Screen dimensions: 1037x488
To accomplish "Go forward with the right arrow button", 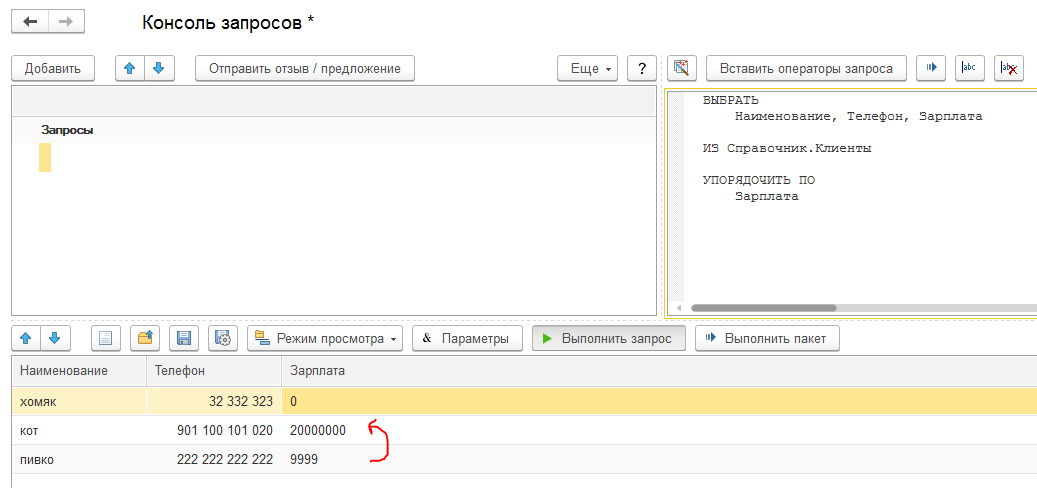I will [66, 22].
